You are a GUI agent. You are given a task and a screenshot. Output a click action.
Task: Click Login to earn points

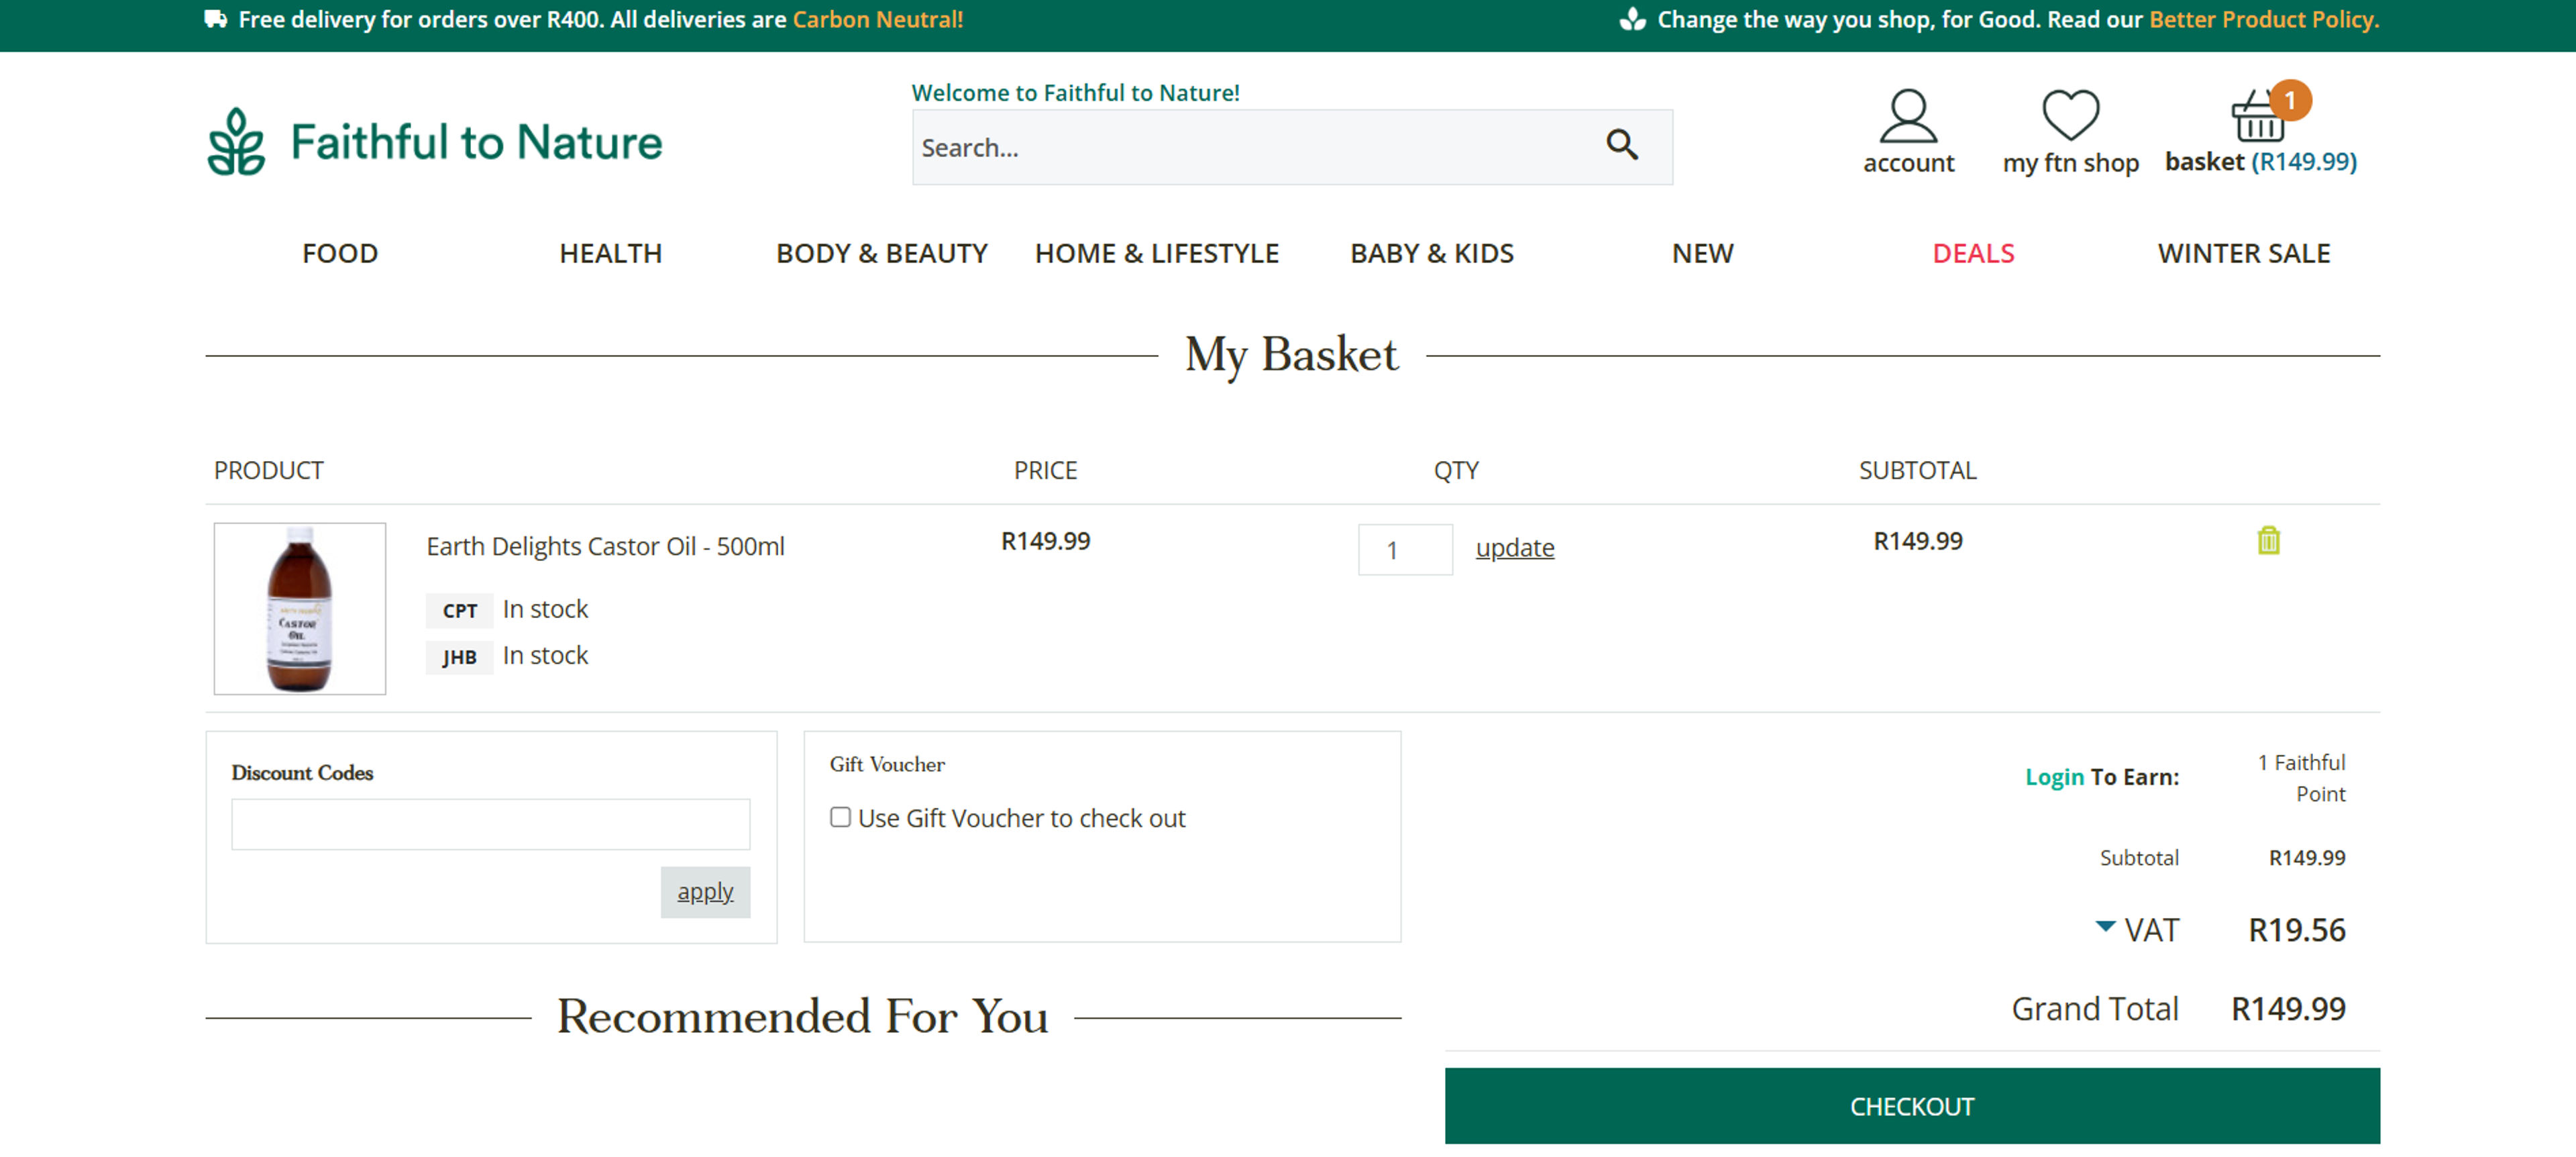(2054, 777)
